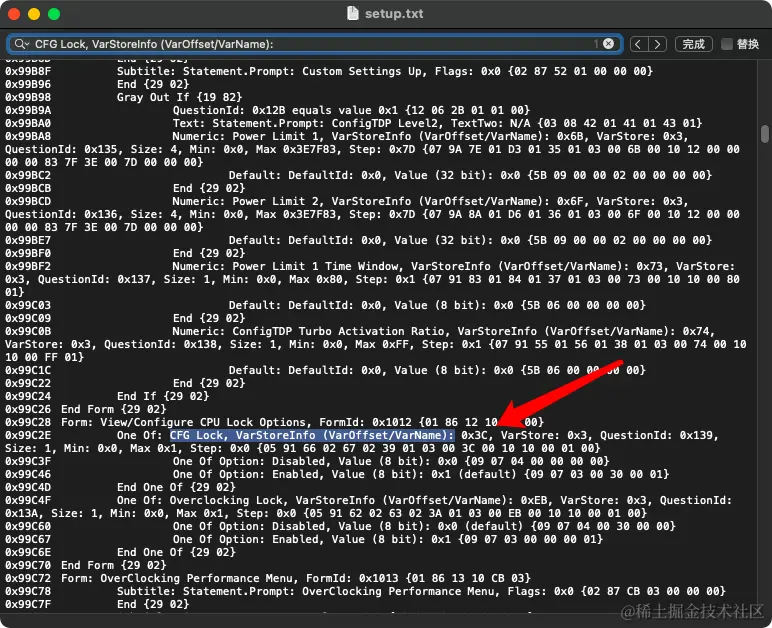The width and height of the screenshot is (772, 628).
Task: Click 'Custom Settings Up' subtitle text
Action: pyautogui.click(x=361, y=71)
